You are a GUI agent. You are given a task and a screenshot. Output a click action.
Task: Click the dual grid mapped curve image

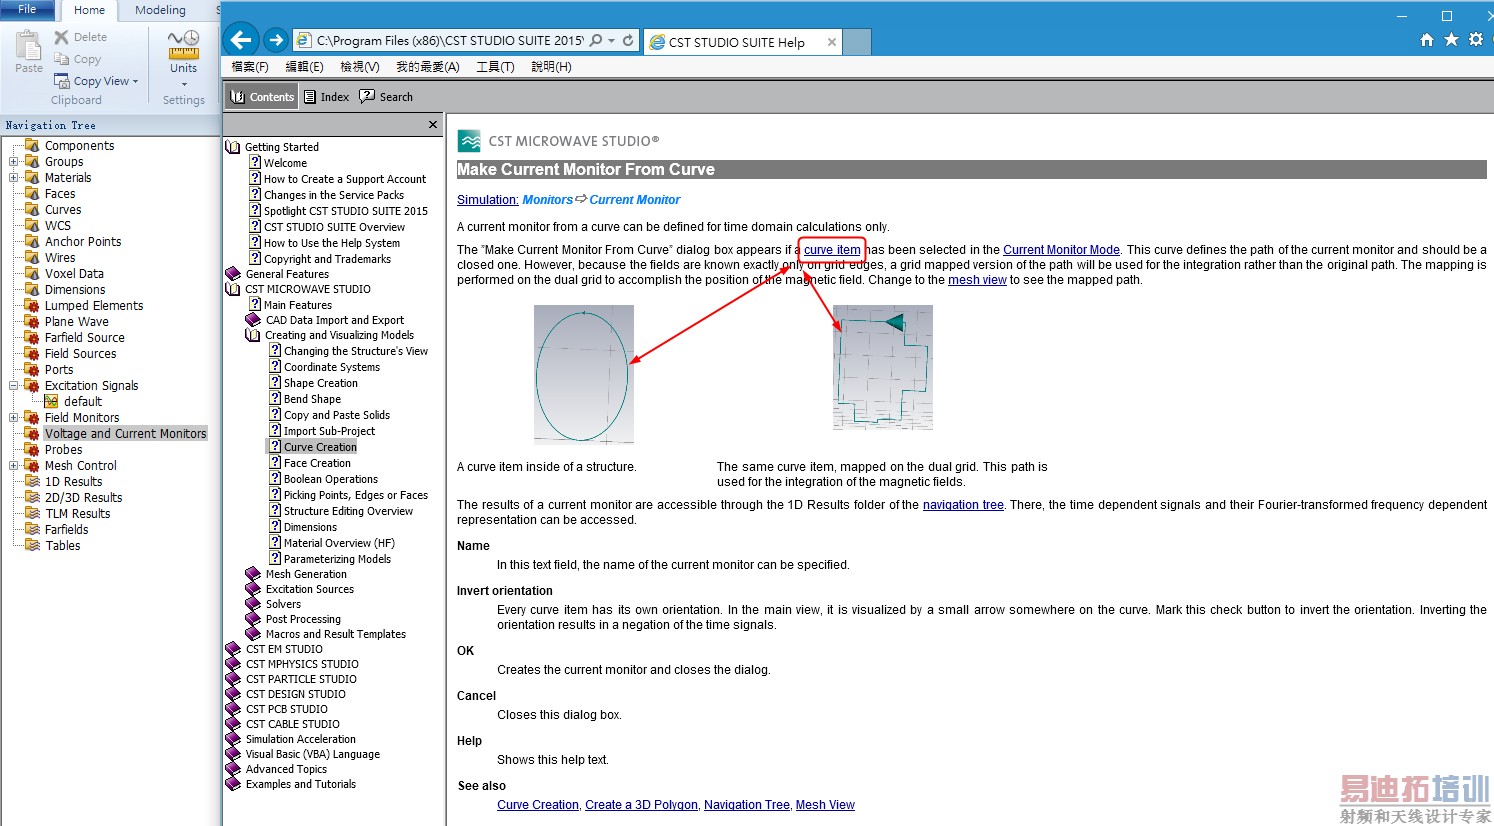coord(883,368)
